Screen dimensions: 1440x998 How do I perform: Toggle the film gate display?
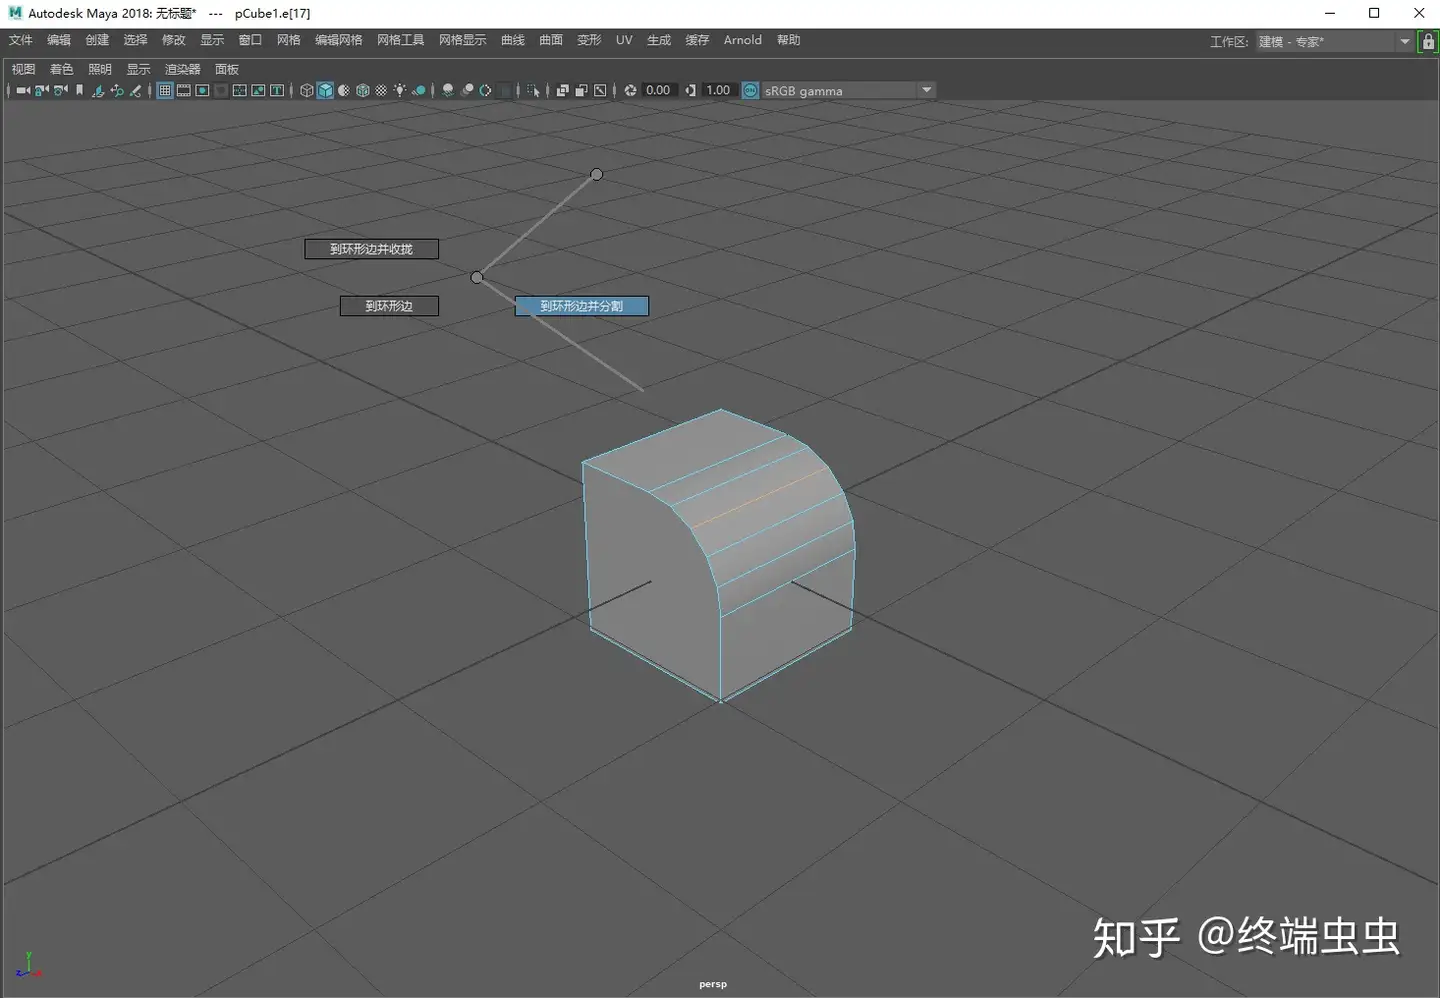coord(184,90)
